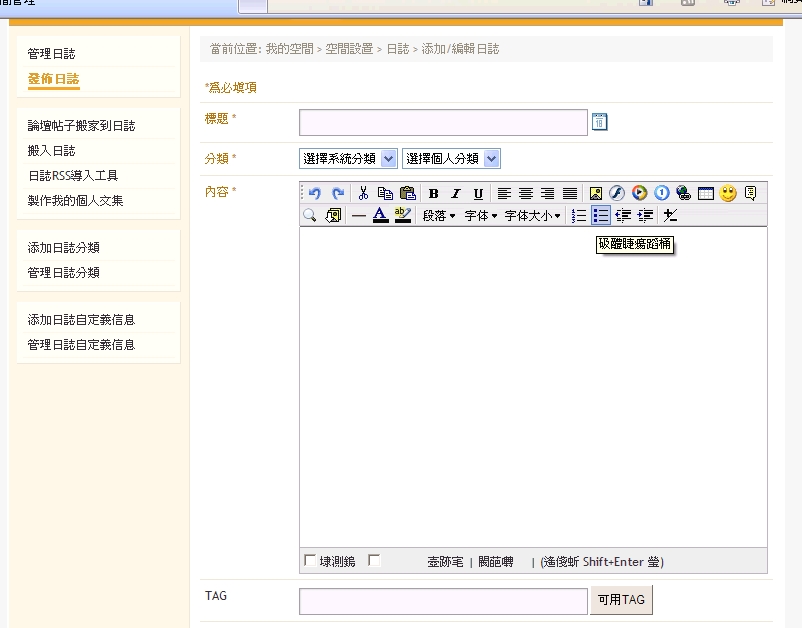Insert horizontal rule line

[x=359, y=216]
